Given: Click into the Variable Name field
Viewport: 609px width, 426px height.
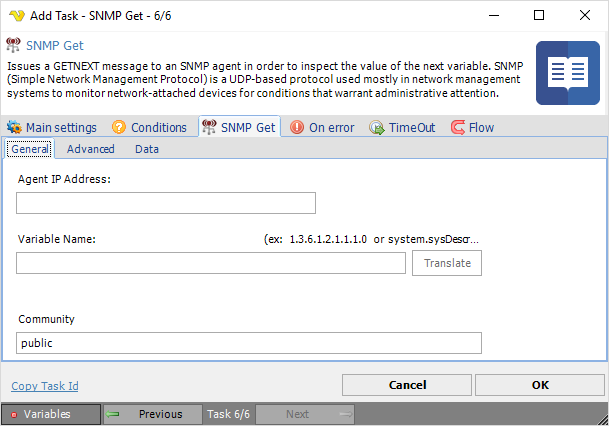Looking at the screenshot, I should 211,263.
